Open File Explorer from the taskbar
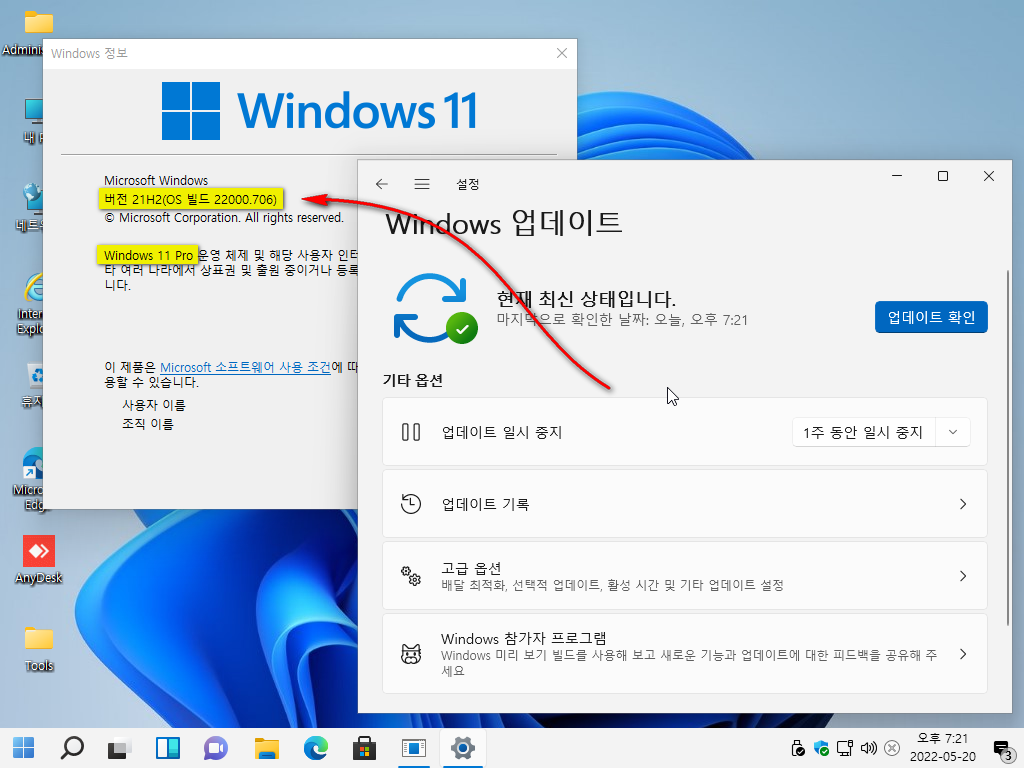The height and width of the screenshot is (768, 1024). click(x=266, y=748)
